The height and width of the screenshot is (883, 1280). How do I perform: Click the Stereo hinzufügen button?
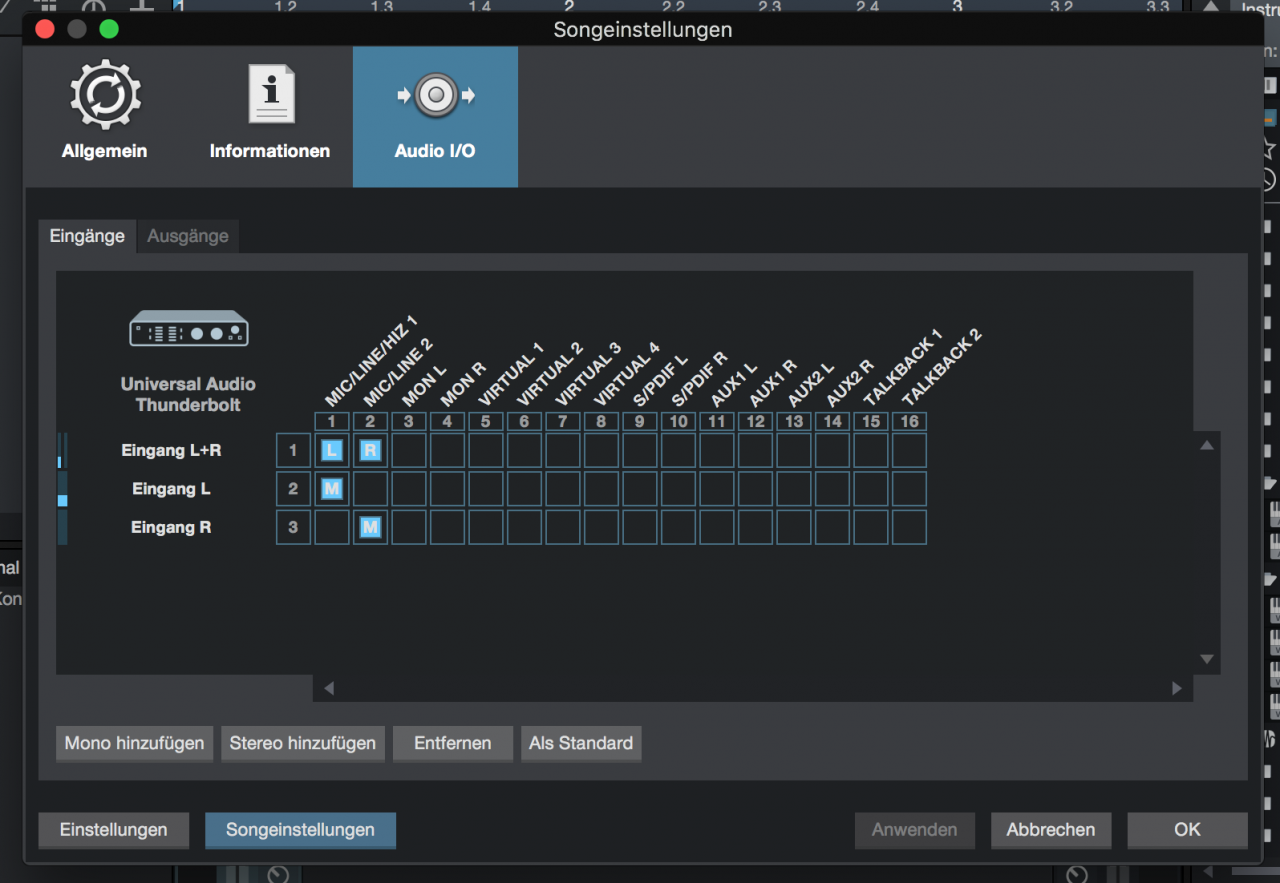[x=303, y=743]
